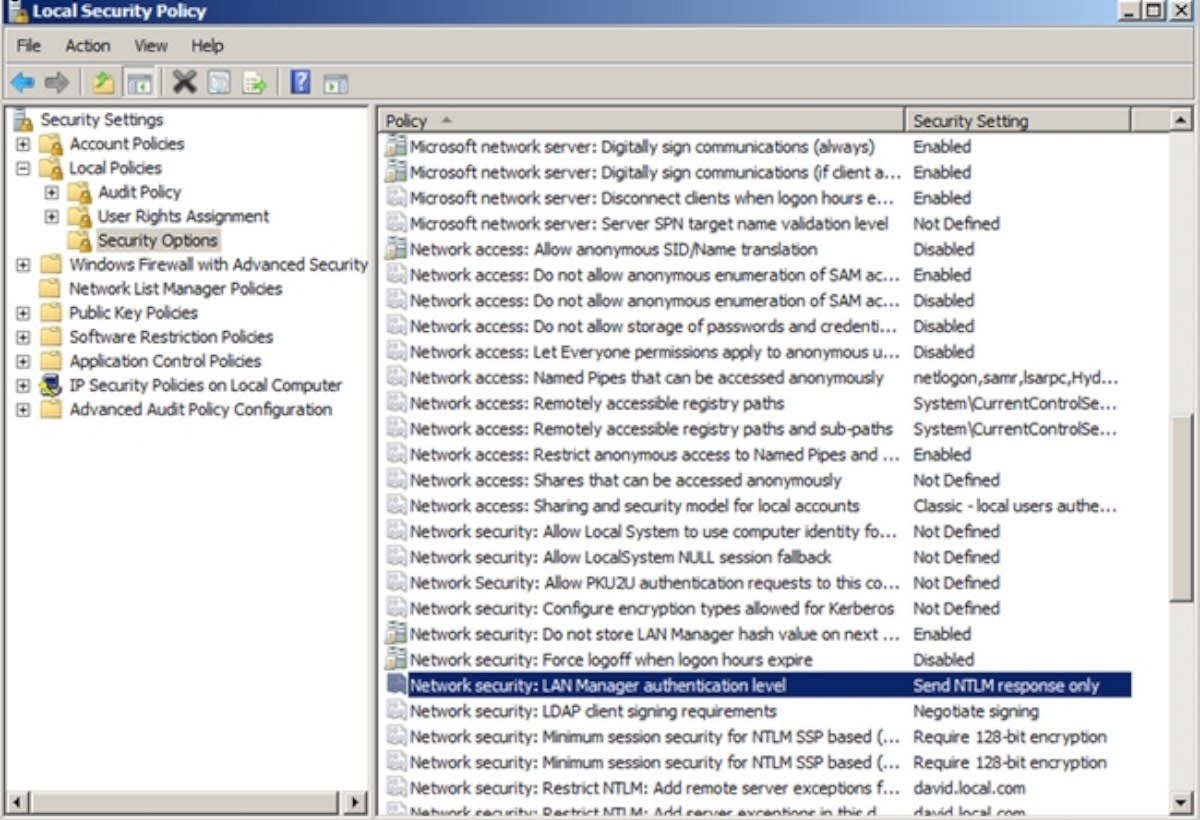Screen dimensions: 1200x820
Task: Open the Action menu
Action: click(88, 46)
